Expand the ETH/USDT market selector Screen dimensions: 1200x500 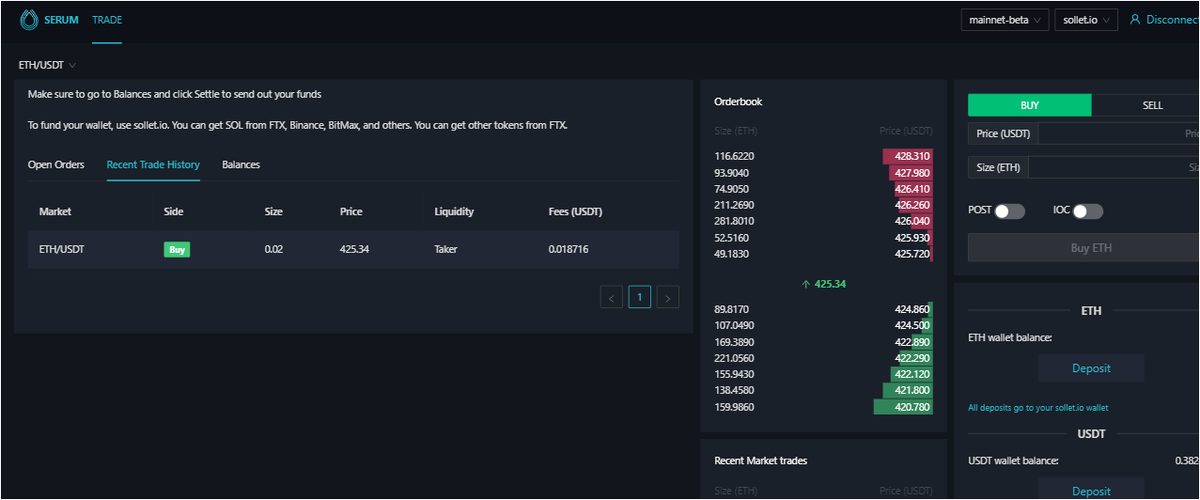pyautogui.click(x=47, y=65)
